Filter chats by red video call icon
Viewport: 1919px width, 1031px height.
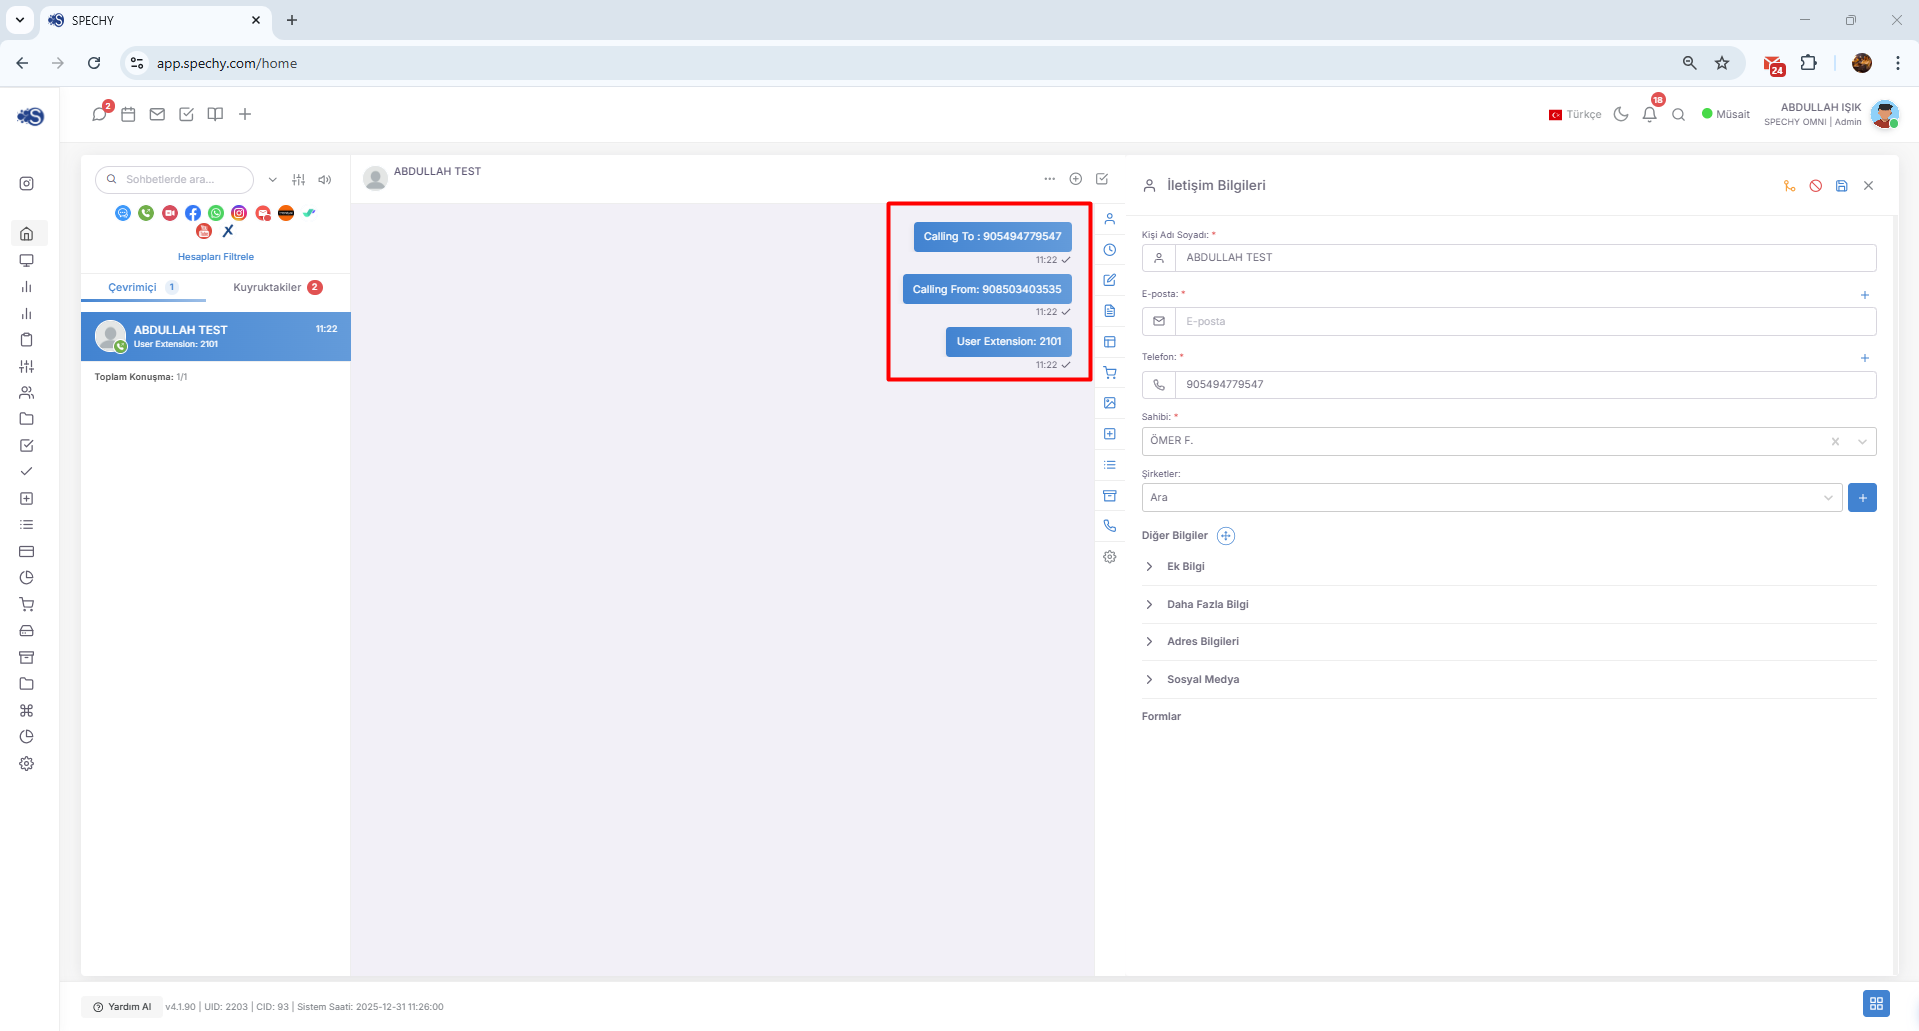[x=170, y=213]
